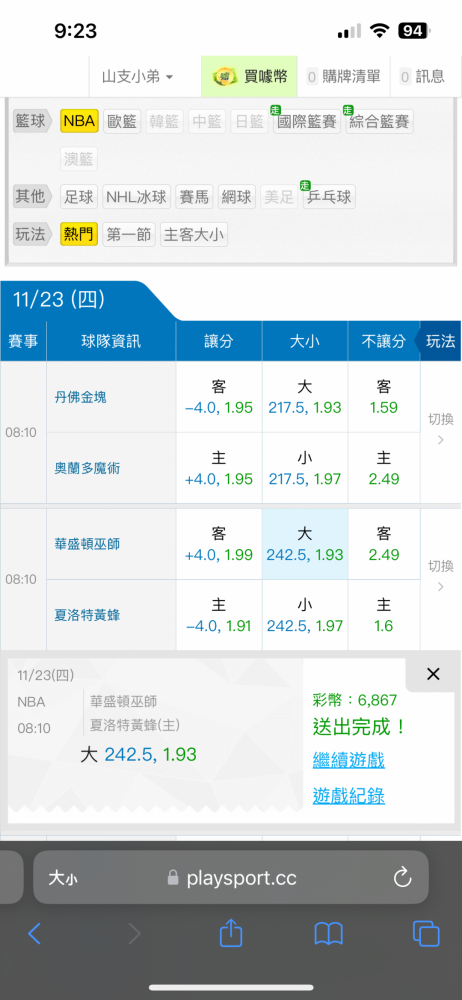This screenshot has height=1000, width=462.
Task: Select the 熱門 play type filter
Action: 79,235
